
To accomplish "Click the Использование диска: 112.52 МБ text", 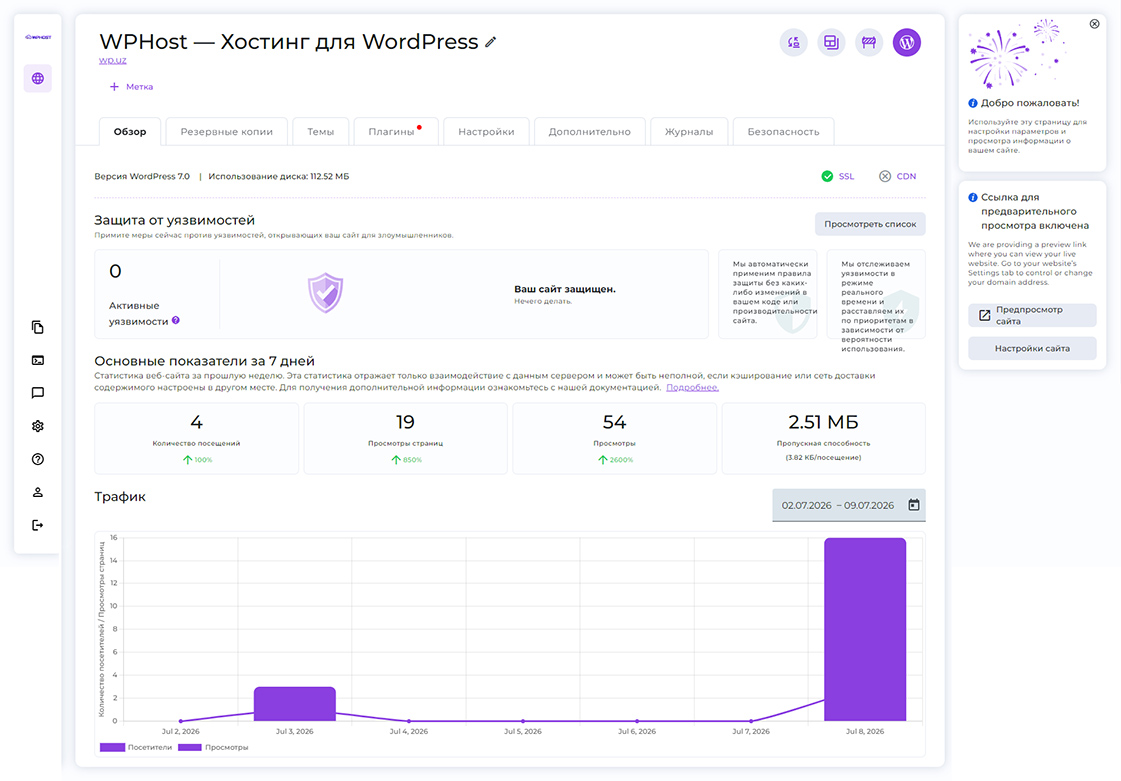I will (279, 176).
